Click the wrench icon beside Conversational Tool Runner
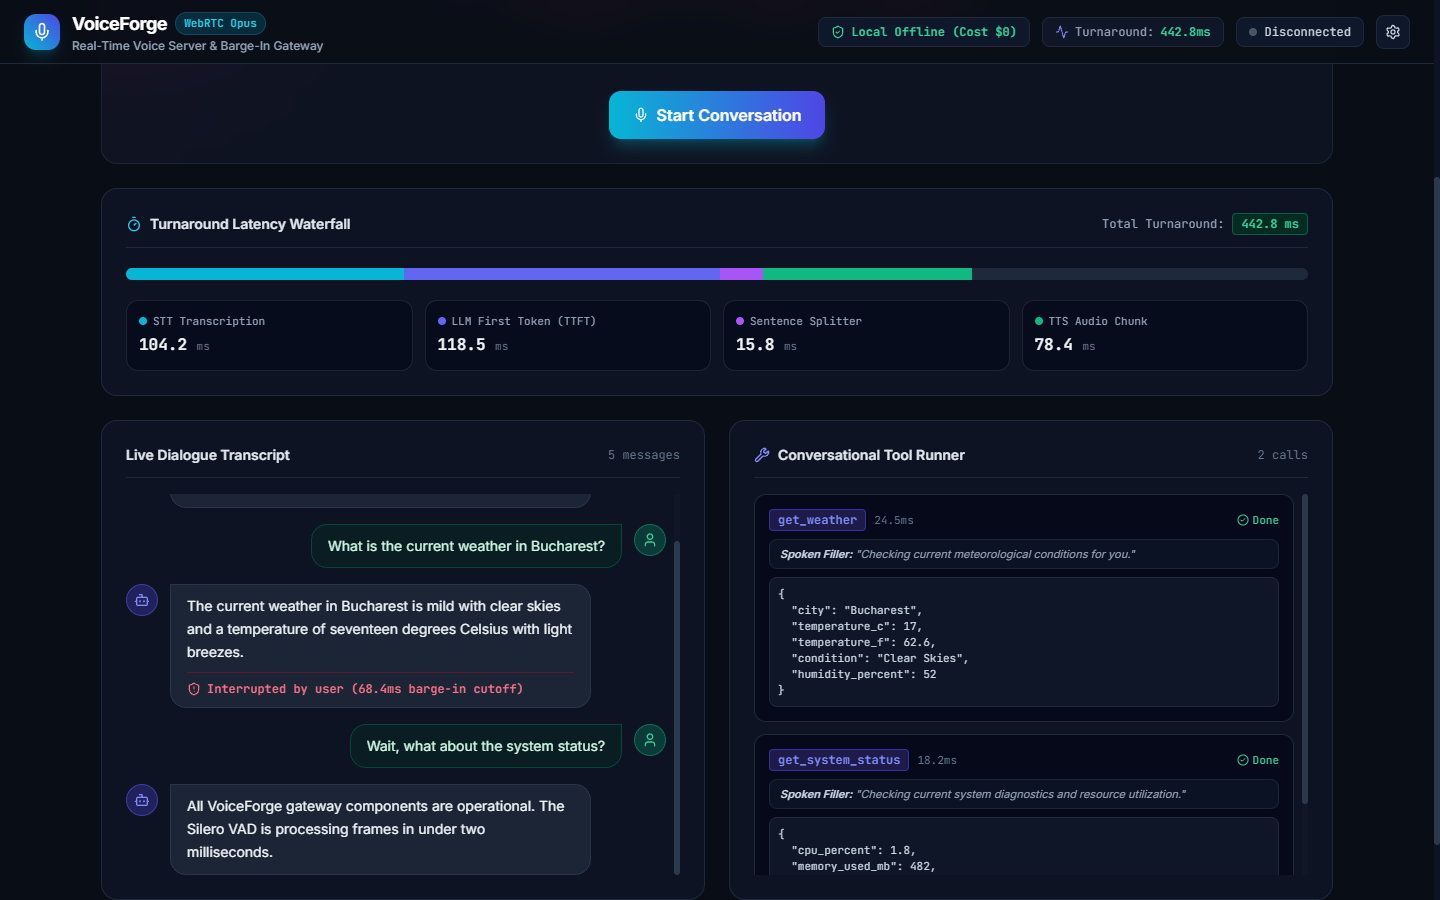Image resolution: width=1440 pixels, height=900 pixels. [762, 455]
